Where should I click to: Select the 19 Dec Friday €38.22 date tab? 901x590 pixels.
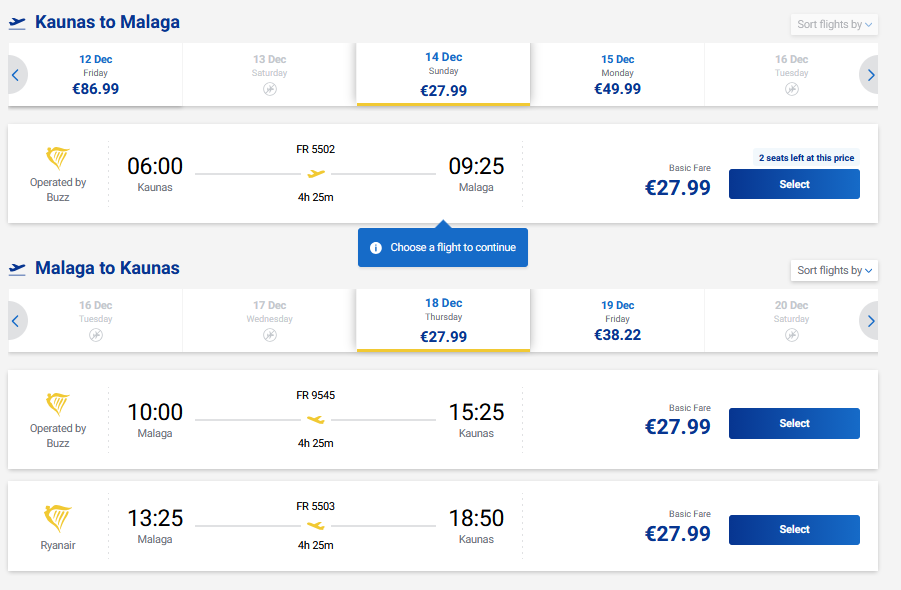[617, 321]
